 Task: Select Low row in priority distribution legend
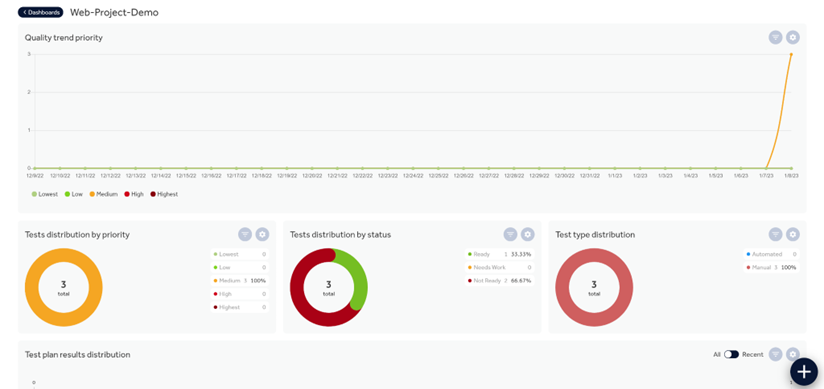[240, 268]
